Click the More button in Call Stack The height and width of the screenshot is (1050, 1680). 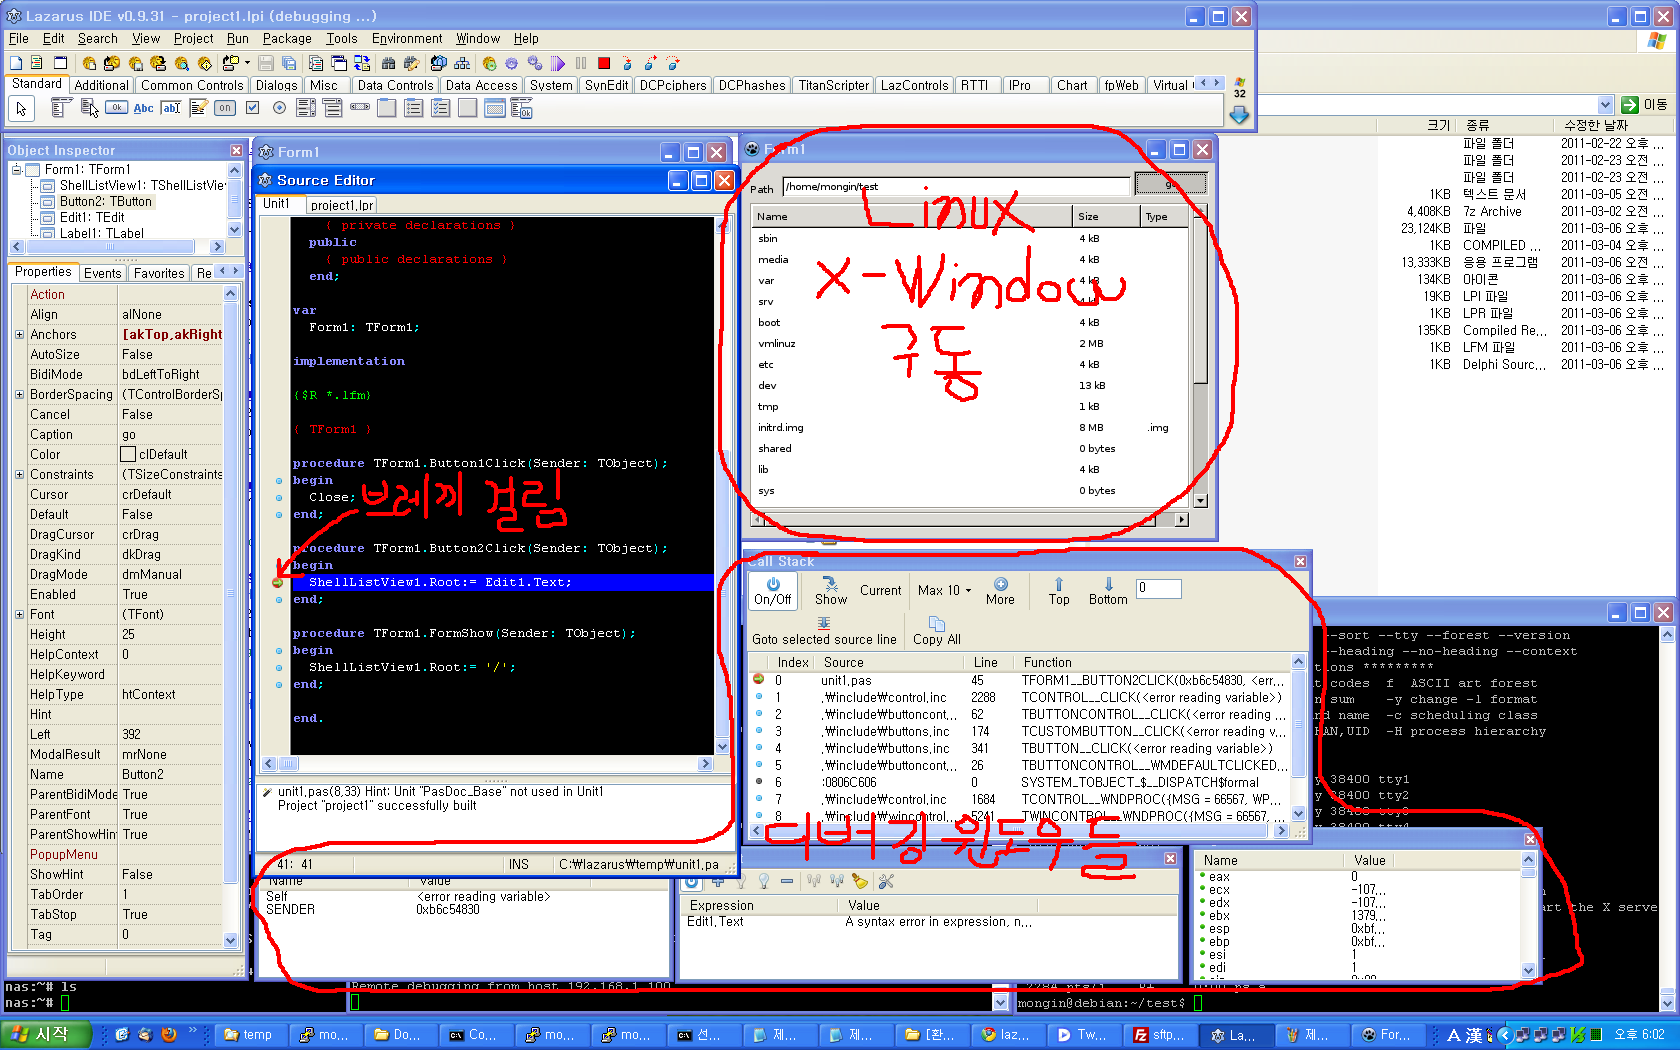coord(1000,590)
